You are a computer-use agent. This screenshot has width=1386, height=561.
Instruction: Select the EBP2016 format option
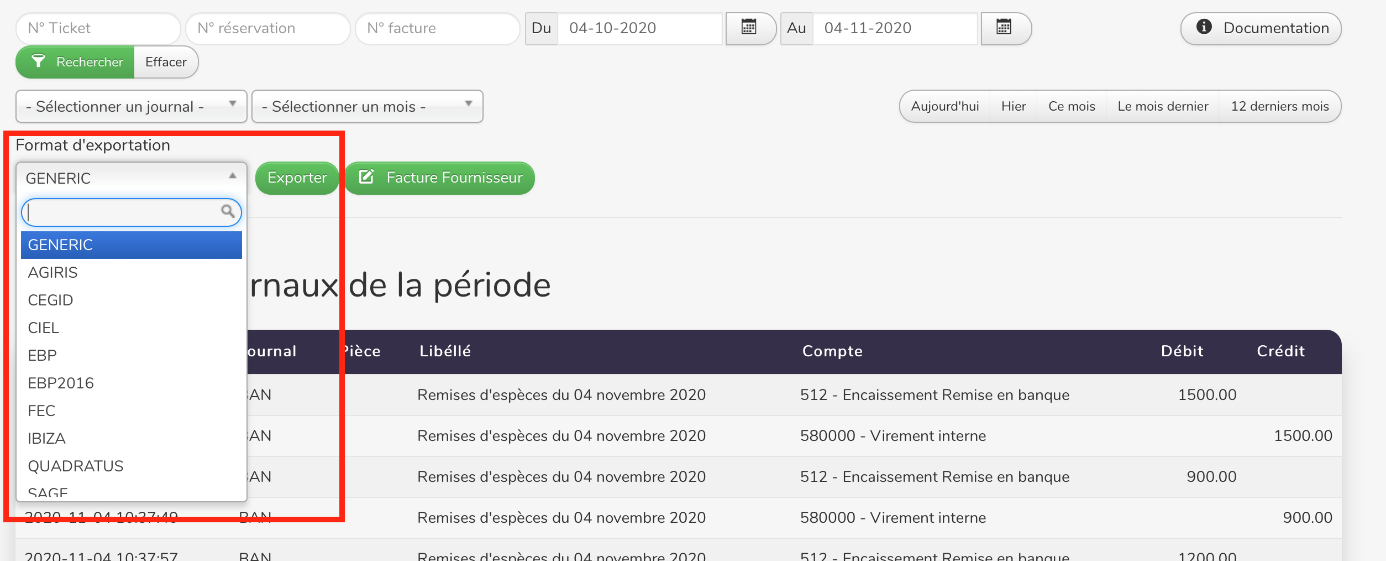tap(61, 383)
